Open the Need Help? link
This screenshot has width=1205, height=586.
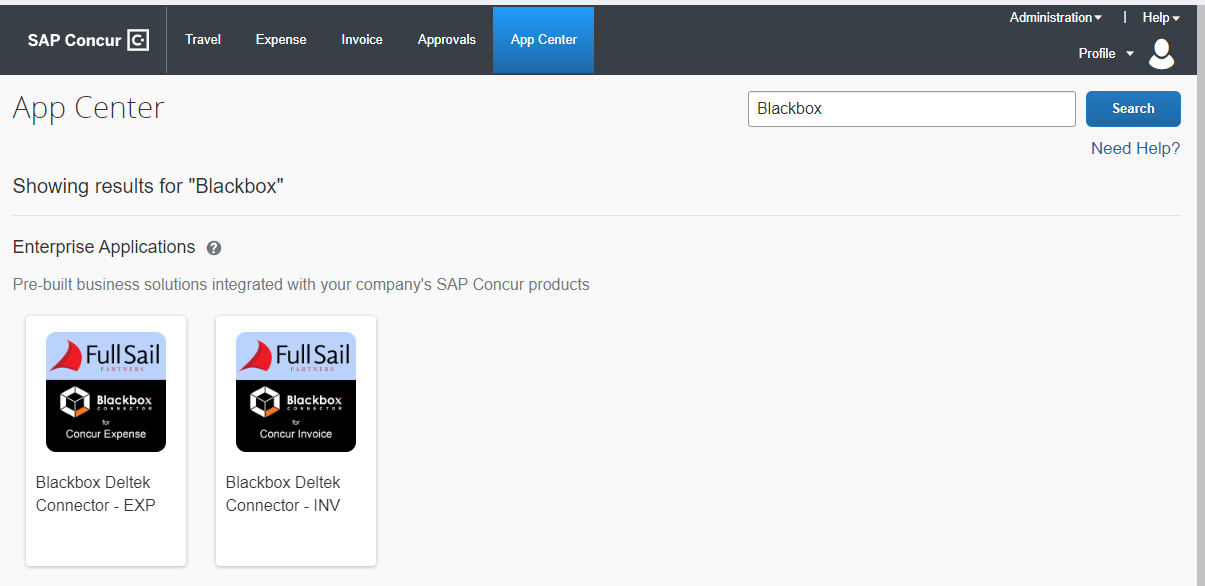pyautogui.click(x=1135, y=148)
